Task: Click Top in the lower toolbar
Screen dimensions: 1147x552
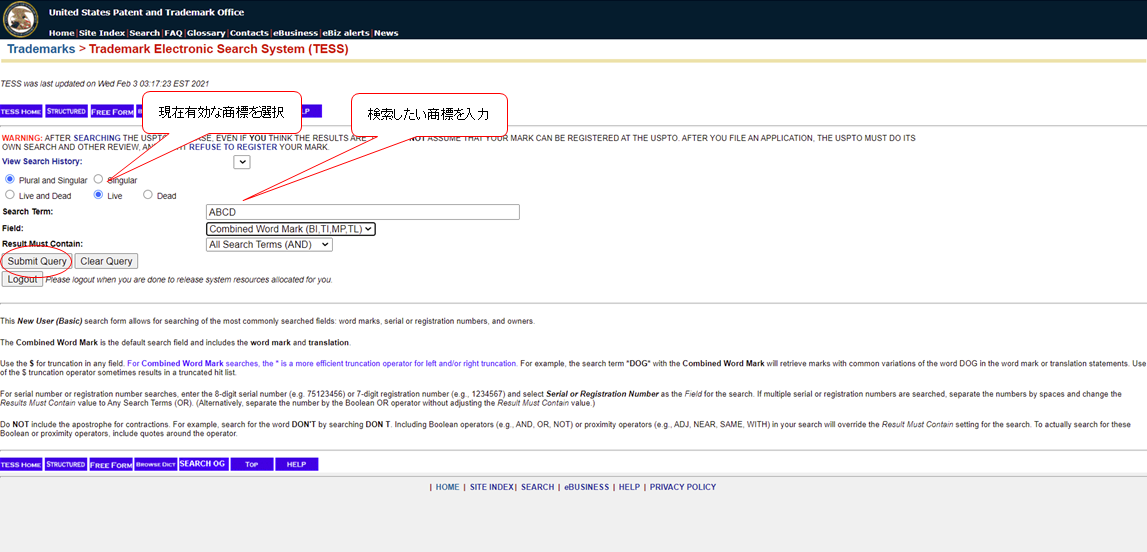Action: 252,464
